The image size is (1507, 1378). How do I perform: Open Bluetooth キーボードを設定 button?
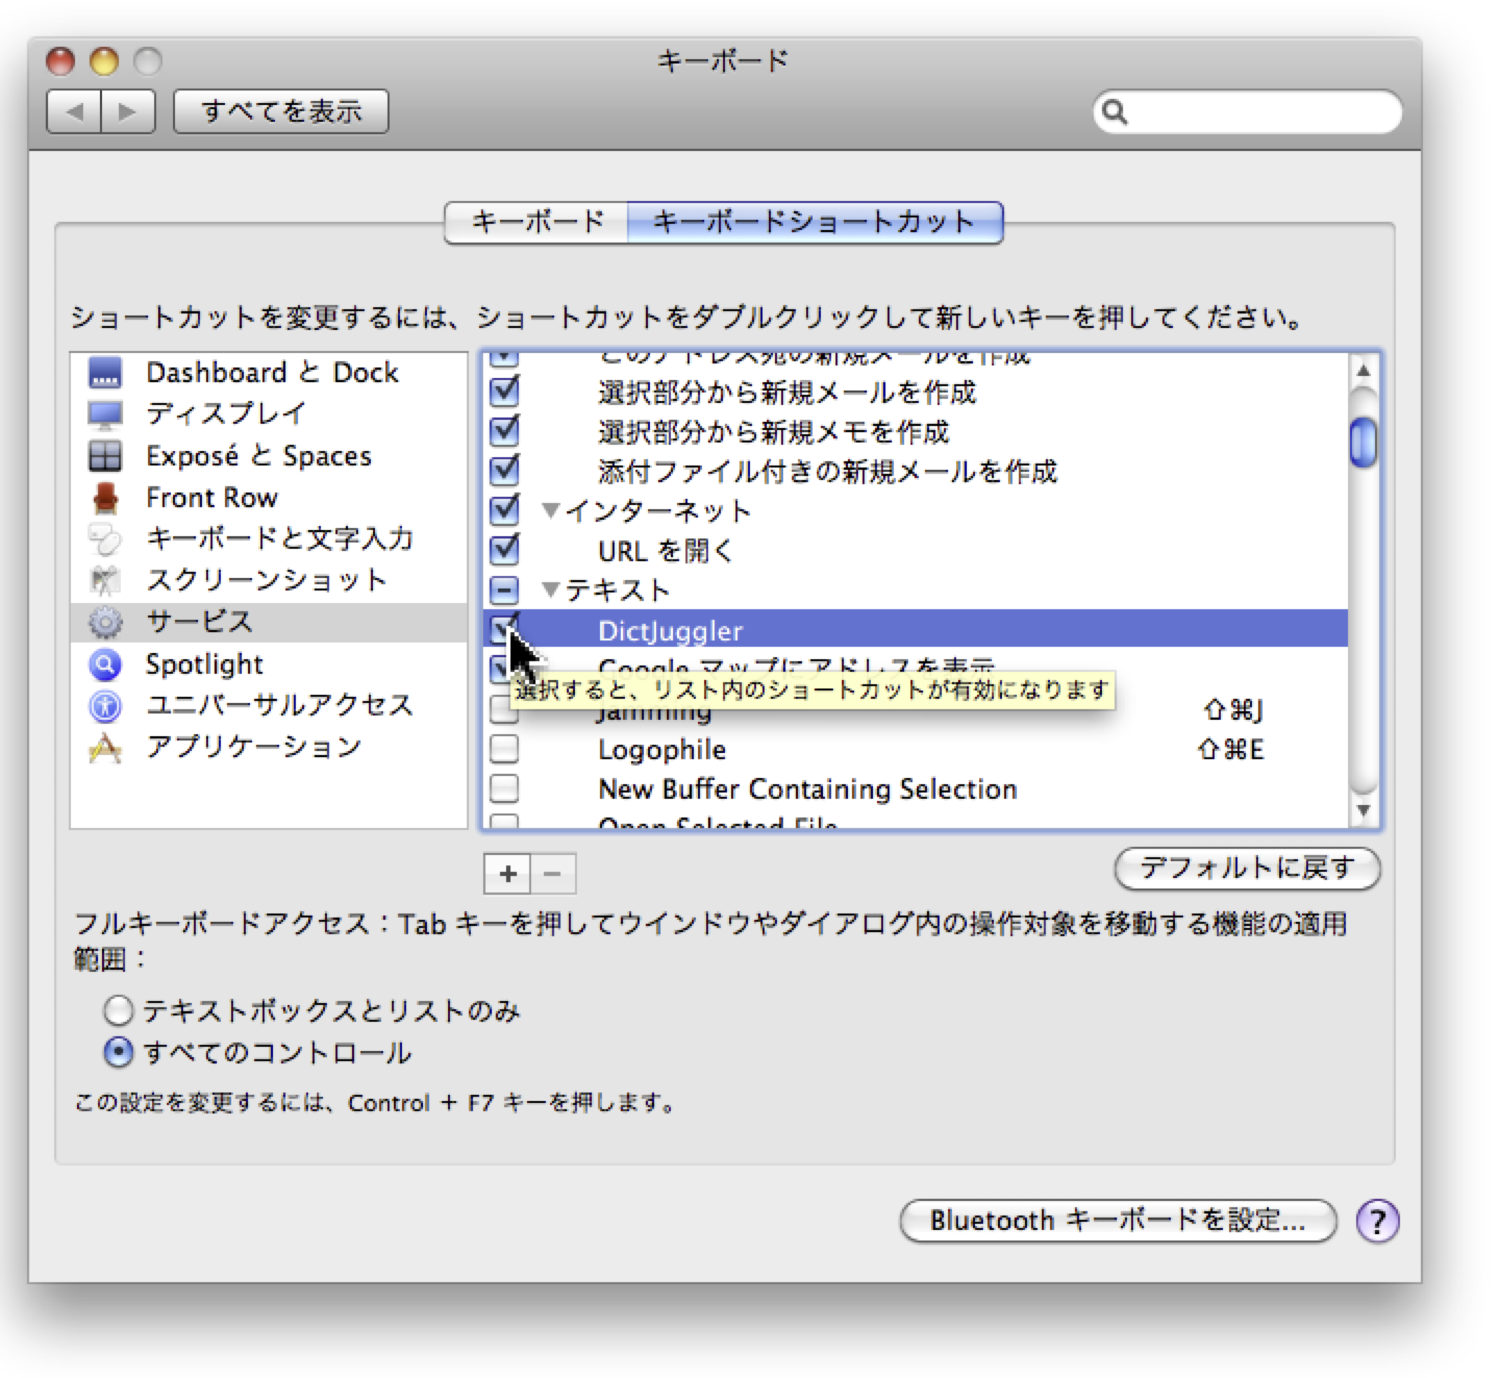(1117, 1220)
